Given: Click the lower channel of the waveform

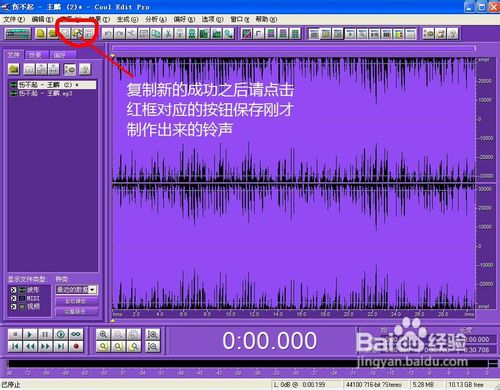Looking at the screenshot, I should coord(294,247).
